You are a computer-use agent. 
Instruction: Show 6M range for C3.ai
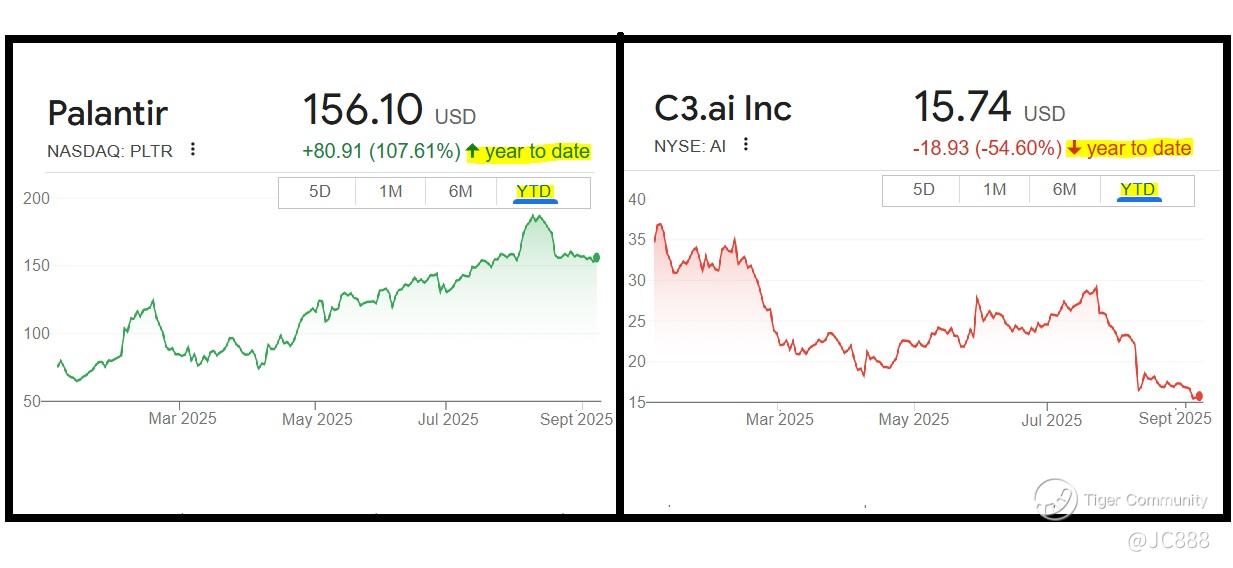click(1064, 189)
